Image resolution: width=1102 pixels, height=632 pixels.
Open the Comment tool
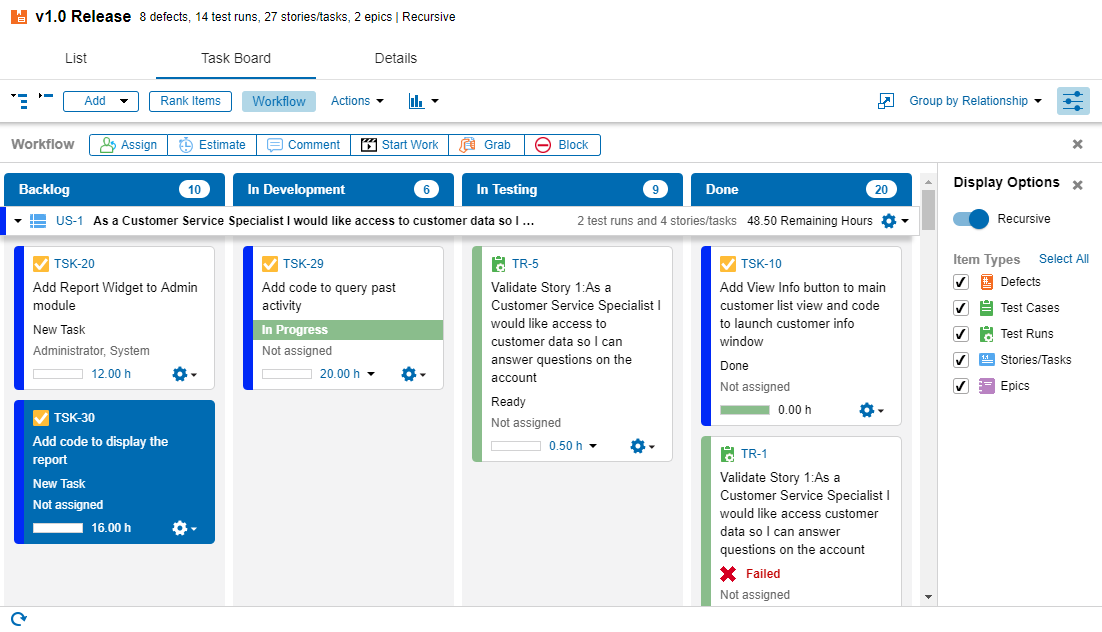pyautogui.click(x=276, y=144)
